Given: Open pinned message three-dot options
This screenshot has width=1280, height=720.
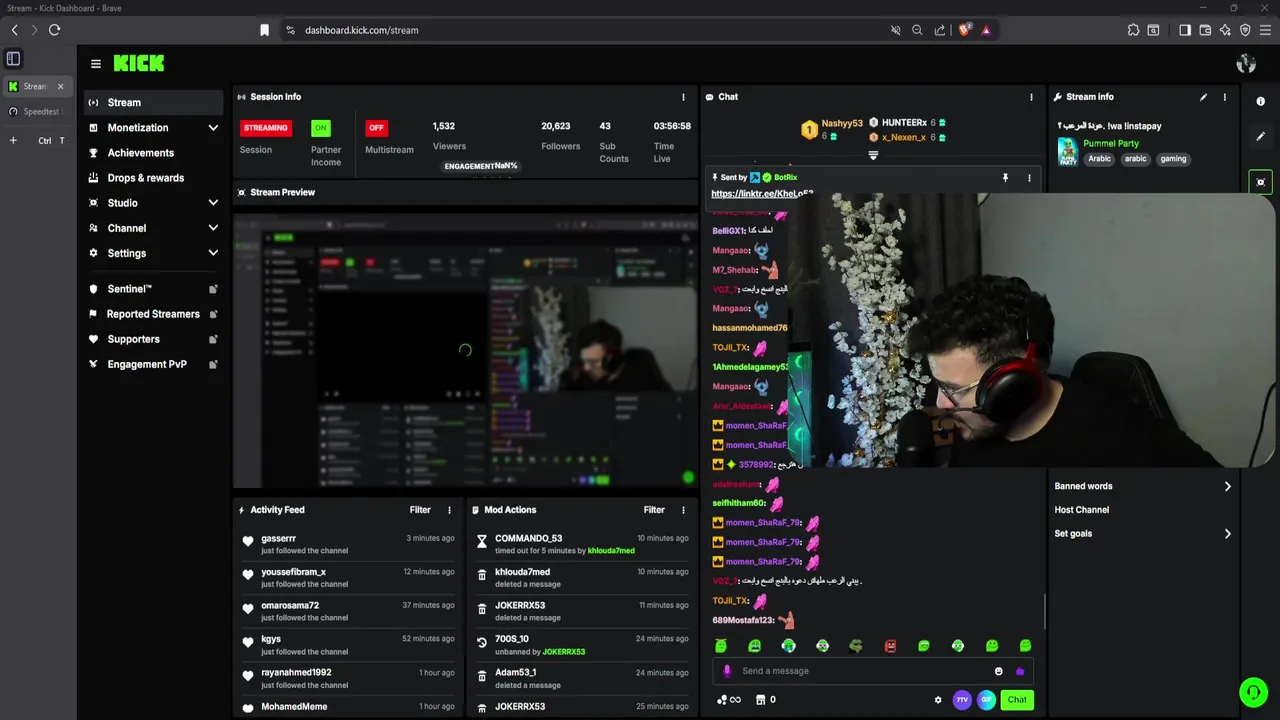Looking at the screenshot, I should (x=1029, y=177).
